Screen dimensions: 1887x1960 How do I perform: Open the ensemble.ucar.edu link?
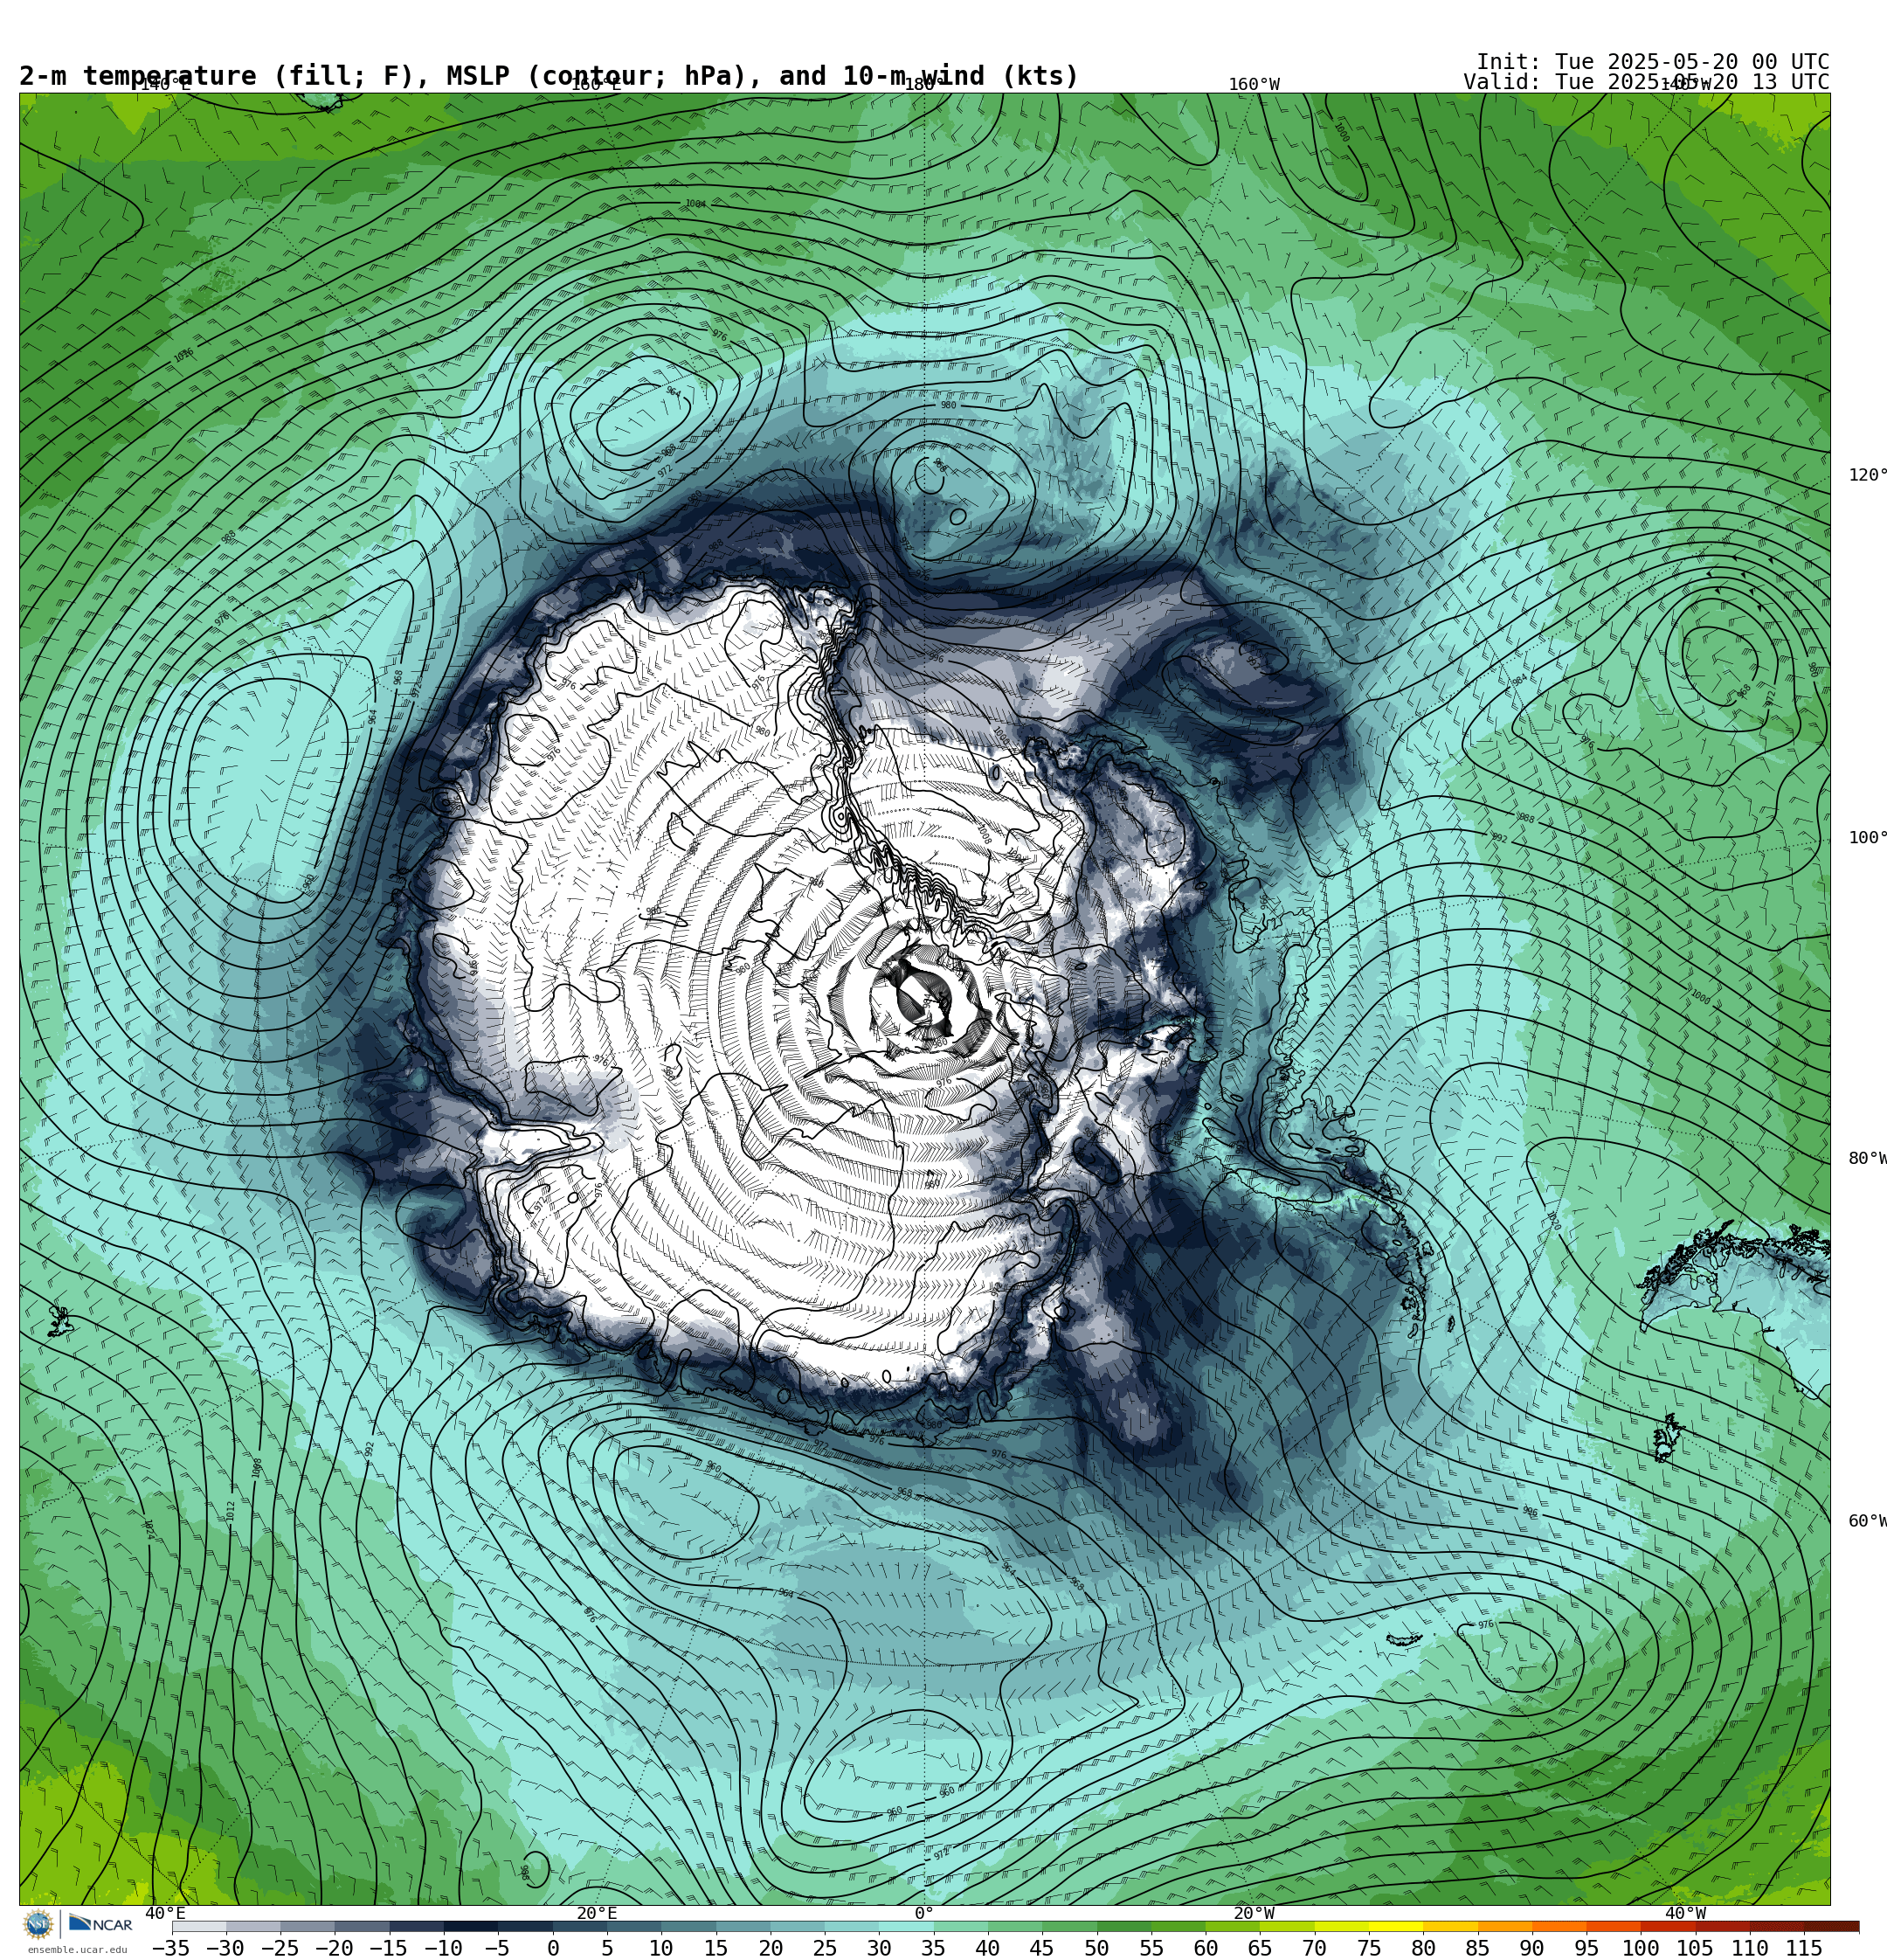point(77,1950)
